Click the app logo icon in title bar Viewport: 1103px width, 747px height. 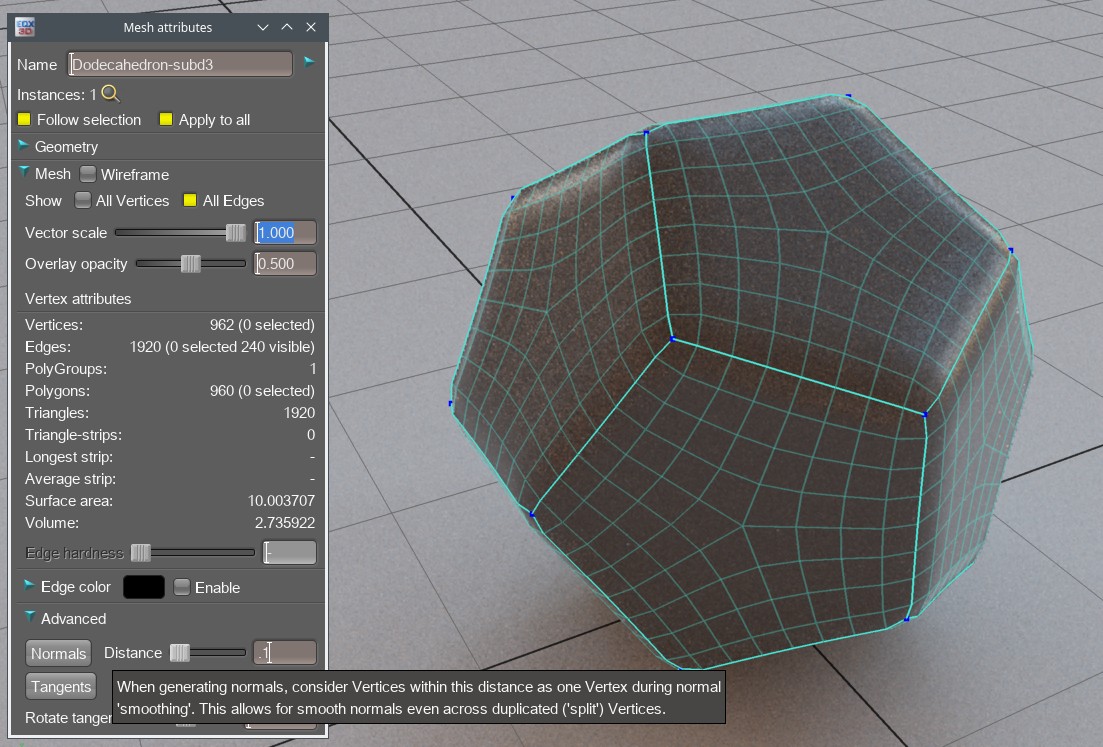tap(26, 27)
